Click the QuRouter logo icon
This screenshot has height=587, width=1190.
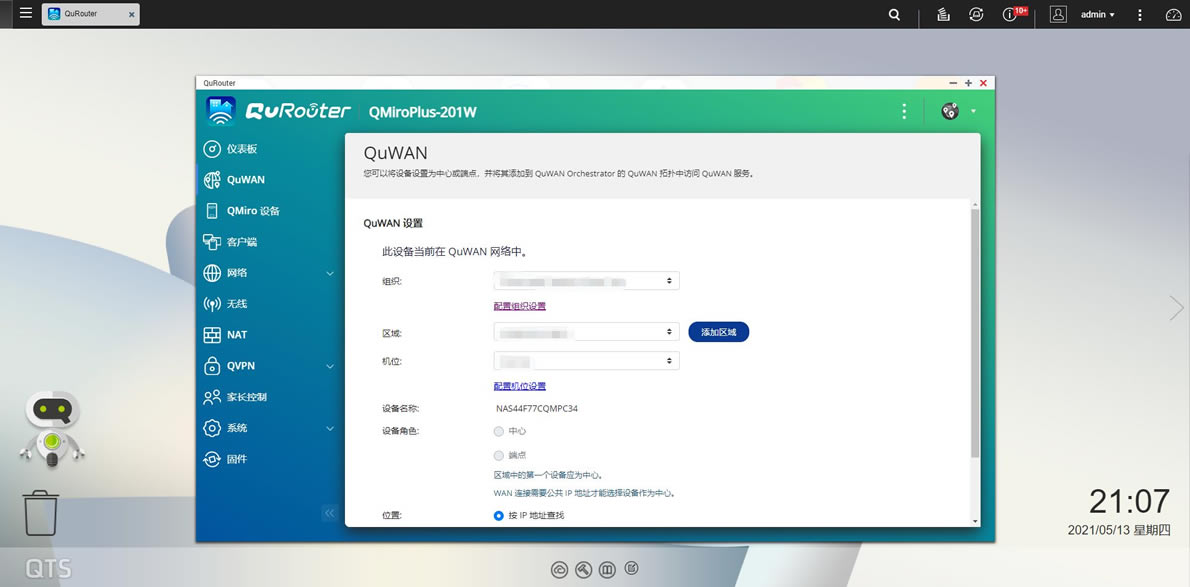click(x=221, y=111)
